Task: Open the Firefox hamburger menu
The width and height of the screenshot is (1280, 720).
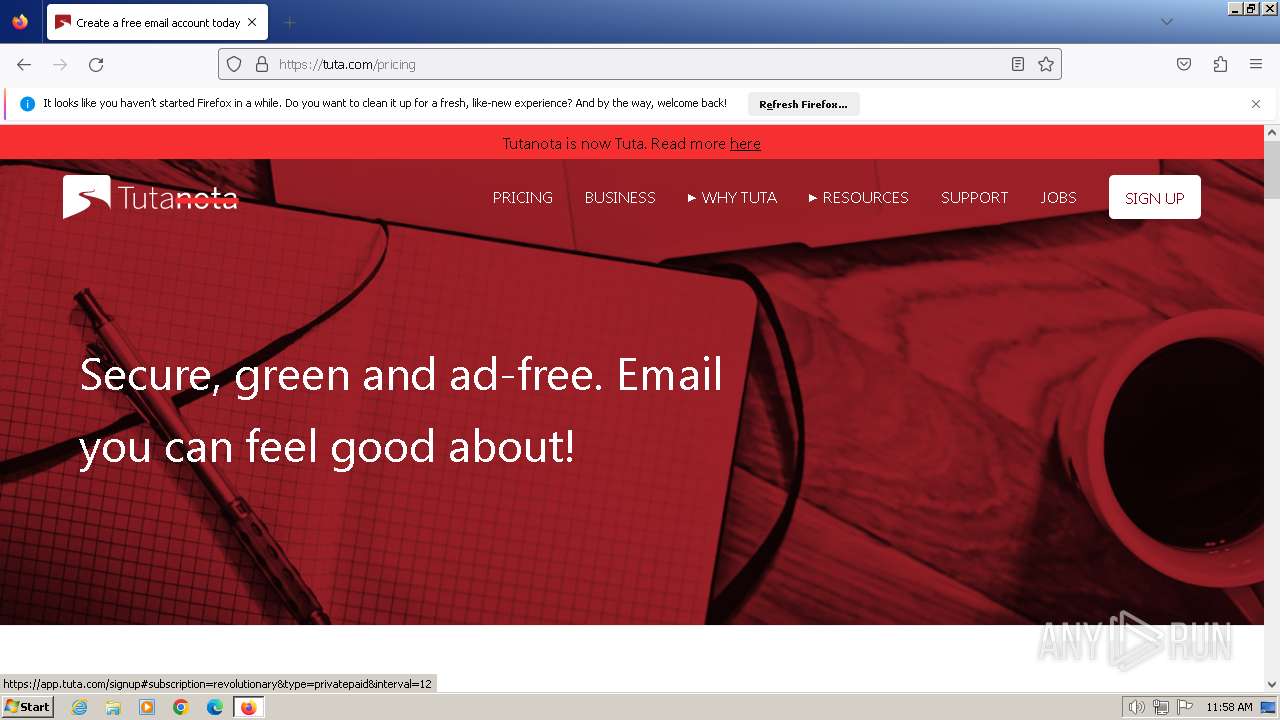Action: click(x=1256, y=64)
